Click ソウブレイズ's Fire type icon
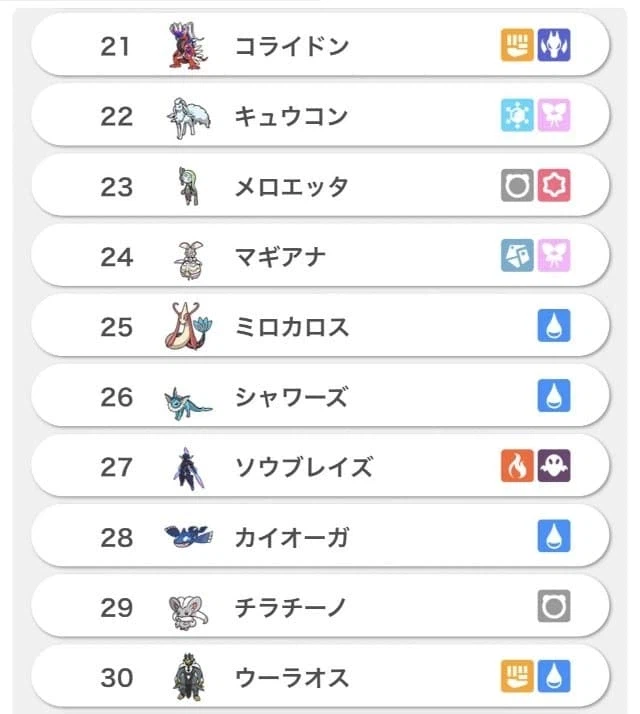The height and width of the screenshot is (714, 640). 517,466
